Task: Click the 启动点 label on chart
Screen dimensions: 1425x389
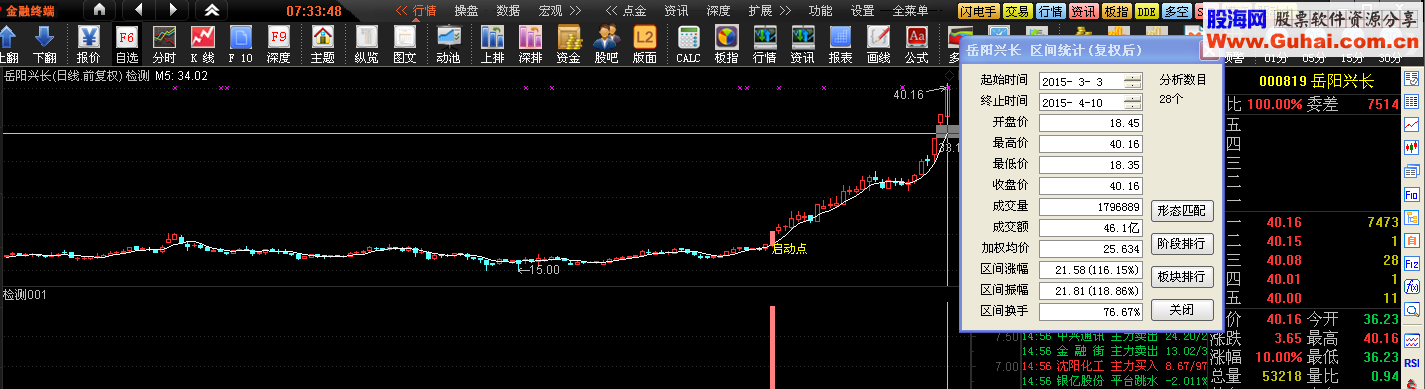Action: (x=790, y=248)
